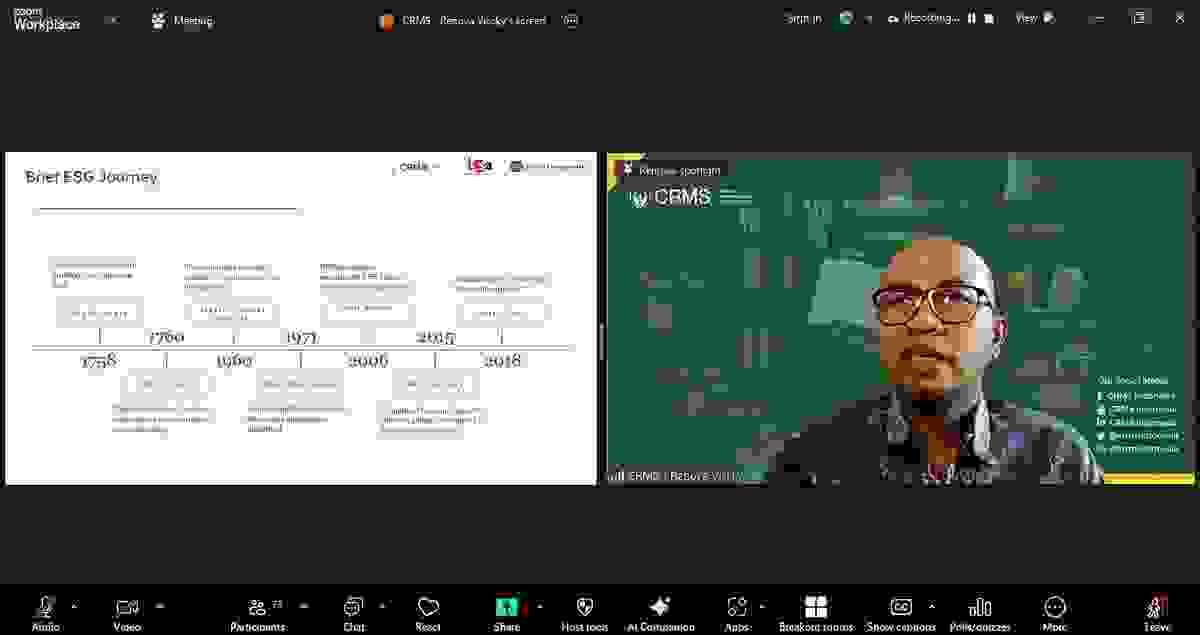Pause the recording
1200x635 pixels.
pos(971,19)
